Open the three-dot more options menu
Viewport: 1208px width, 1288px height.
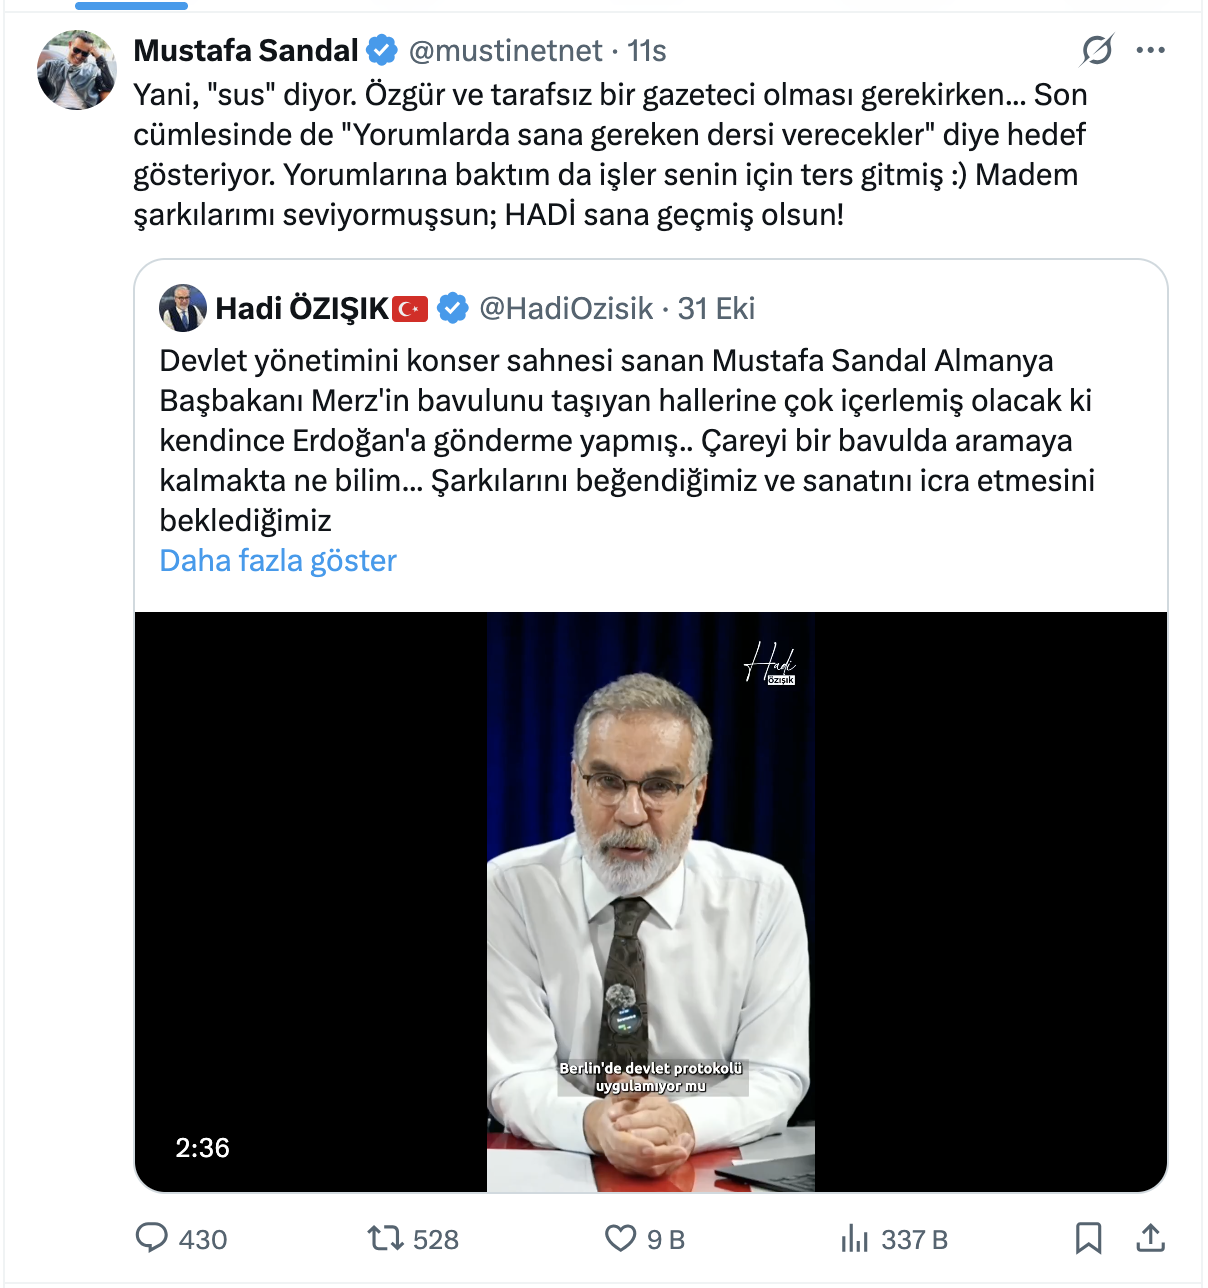tap(1151, 50)
